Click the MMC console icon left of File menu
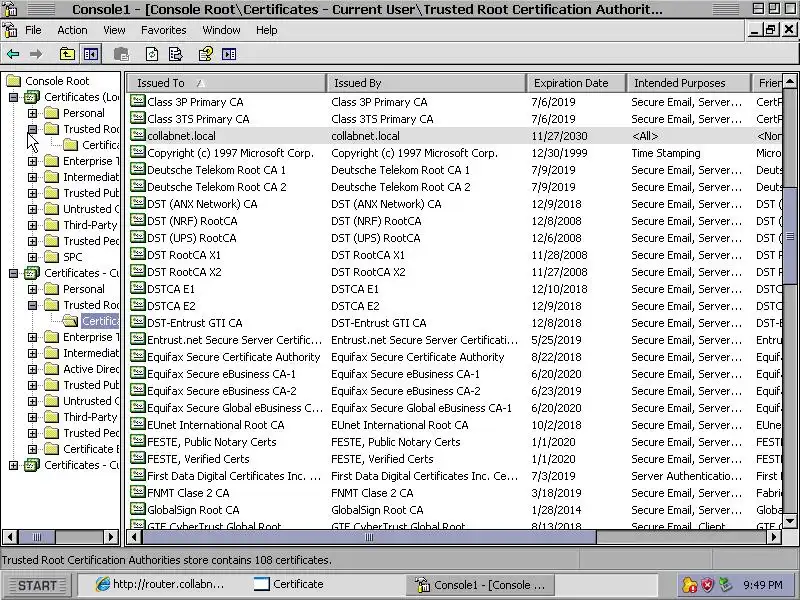The height and width of the screenshot is (600, 800). click(10, 30)
